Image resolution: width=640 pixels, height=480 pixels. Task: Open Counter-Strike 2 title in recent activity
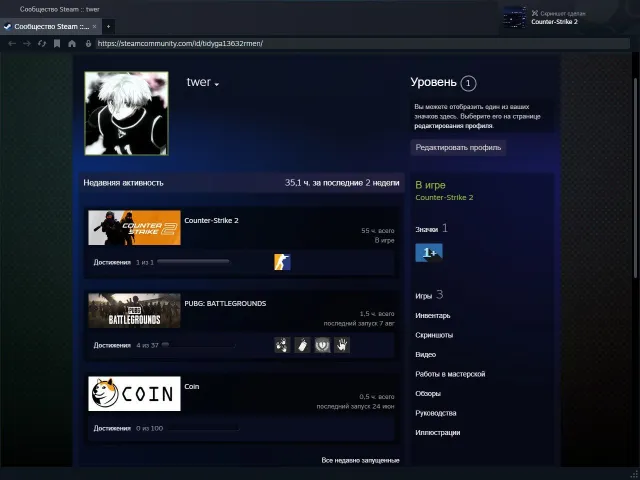211,220
